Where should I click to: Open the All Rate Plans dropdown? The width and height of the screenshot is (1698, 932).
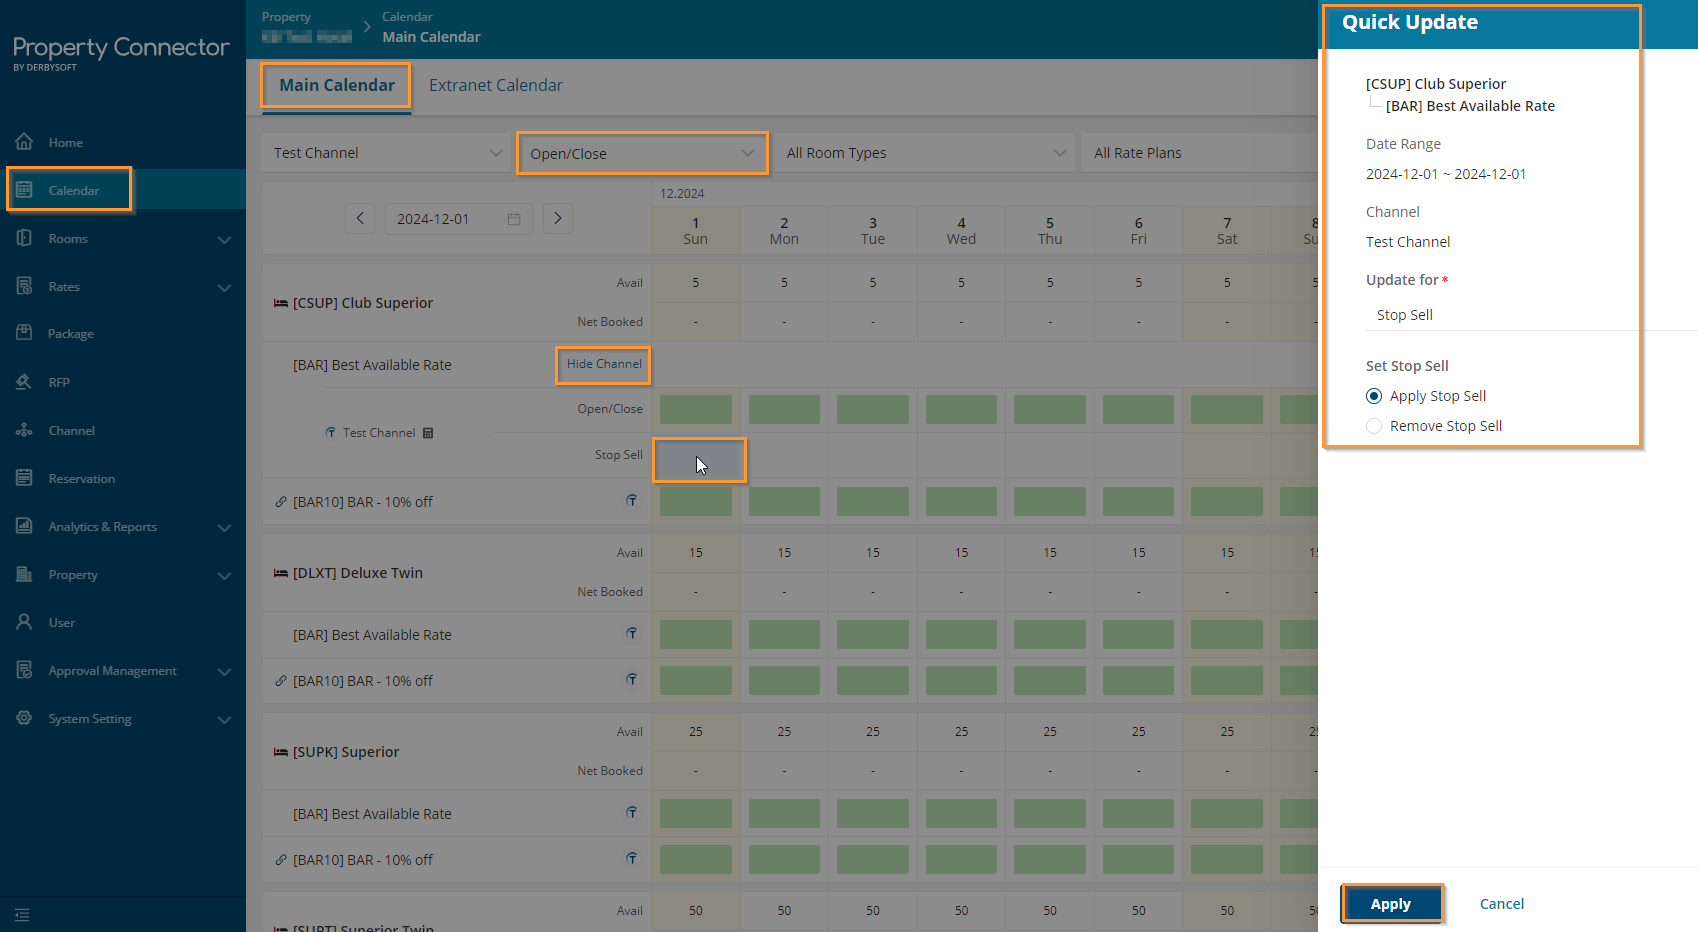1200,153
